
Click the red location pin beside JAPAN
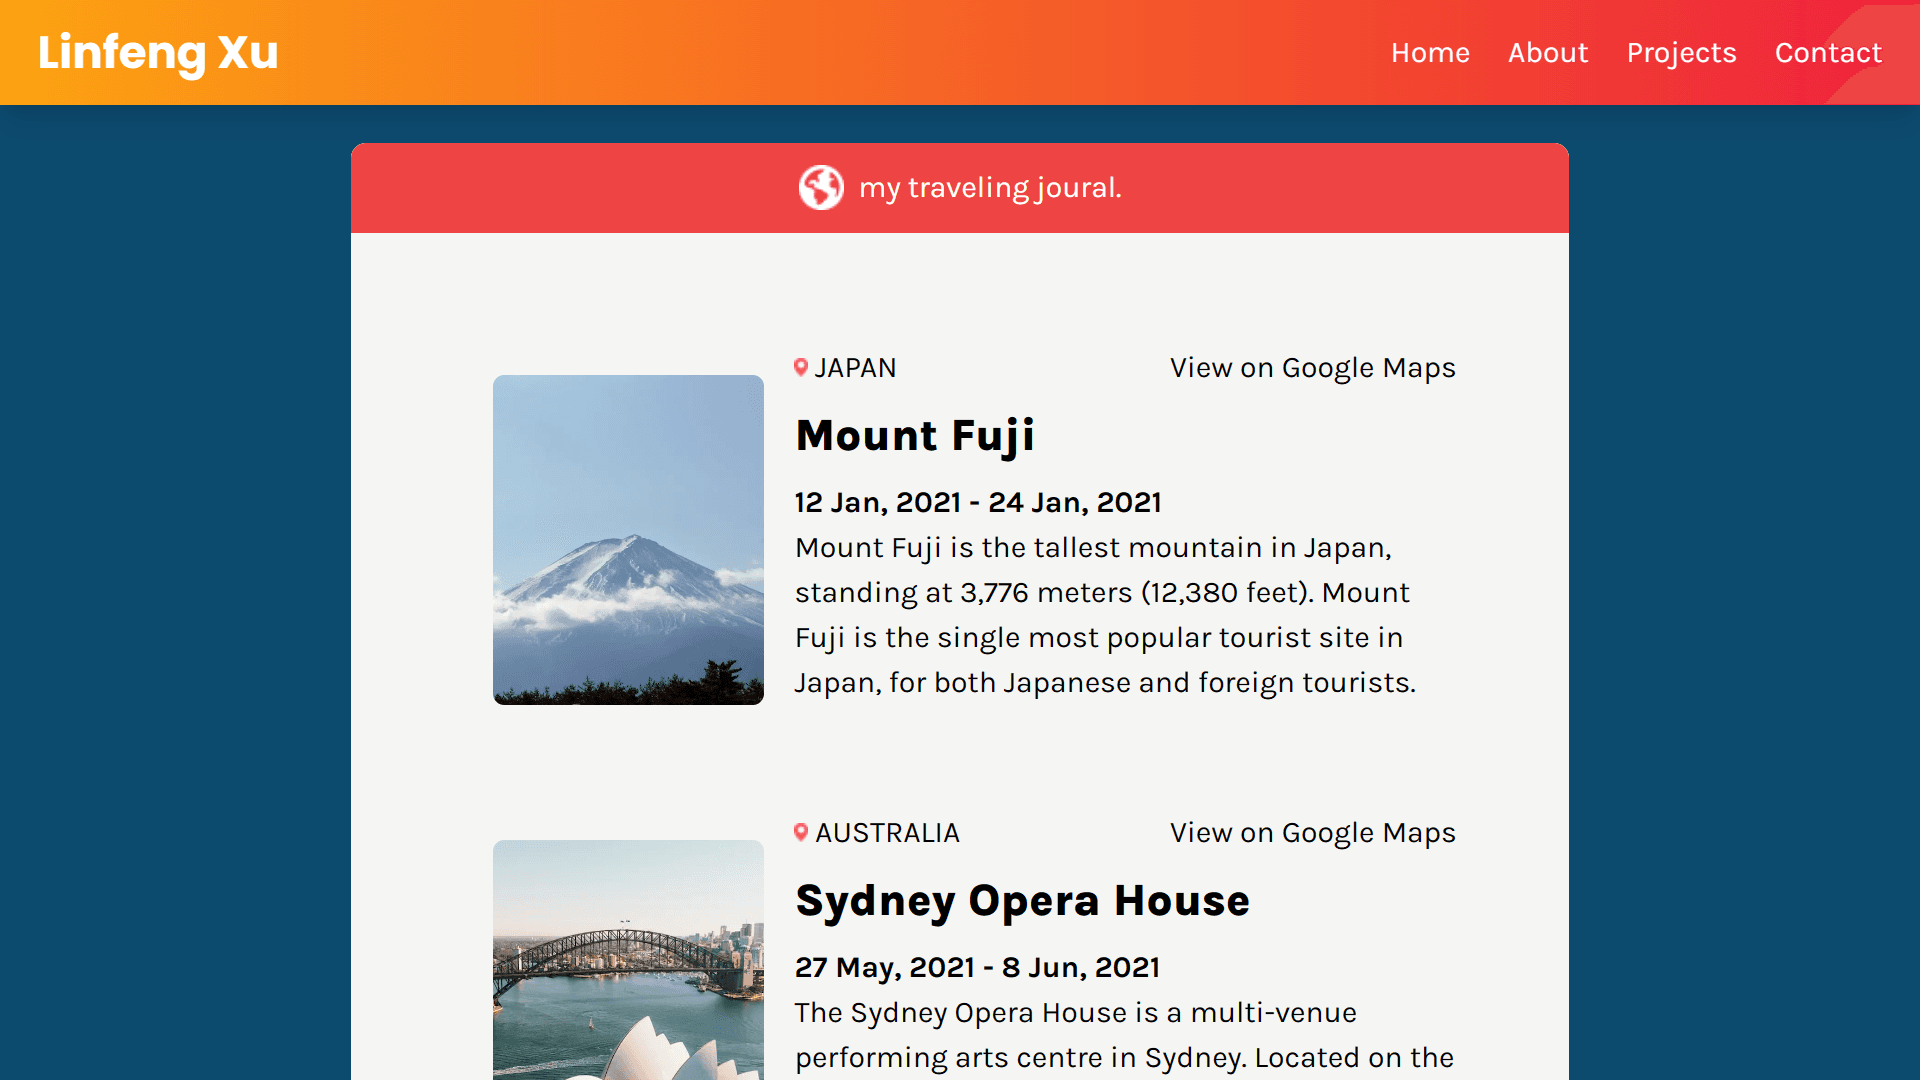pyautogui.click(x=801, y=367)
